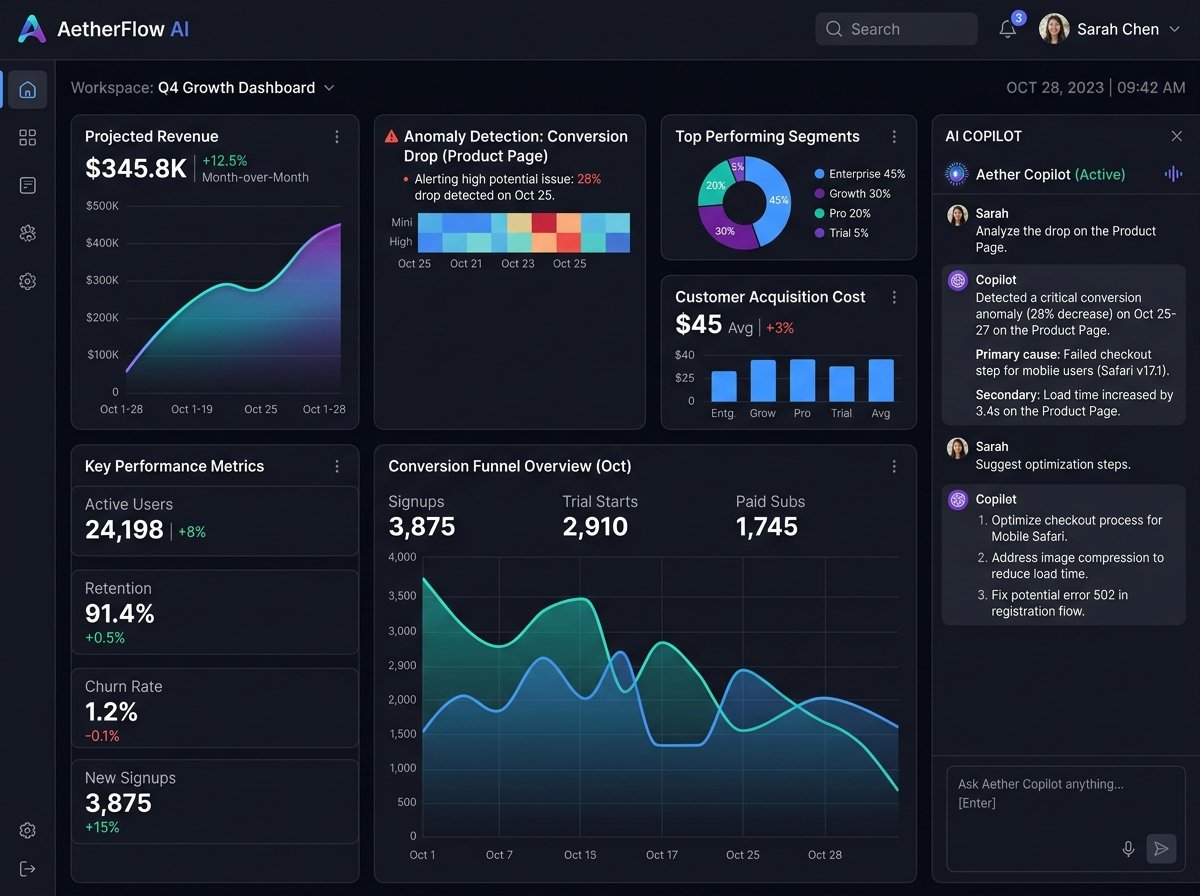This screenshot has width=1200, height=896.
Task: Open Projected Revenue card options menu
Action: point(337,137)
